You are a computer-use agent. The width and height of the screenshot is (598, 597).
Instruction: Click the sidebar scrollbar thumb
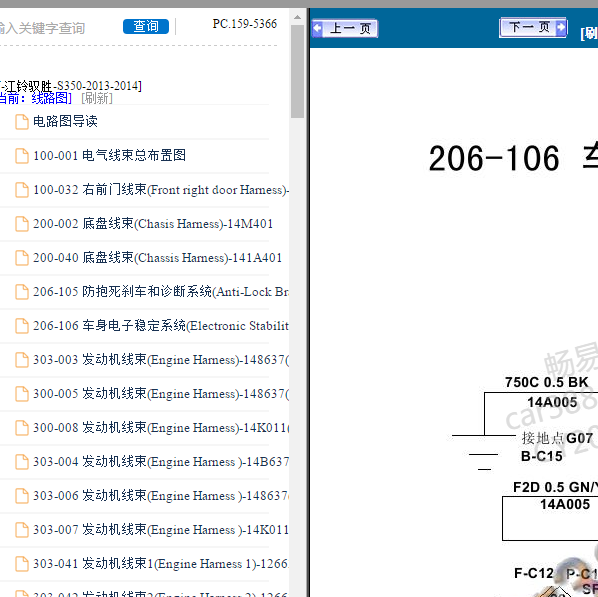click(297, 71)
